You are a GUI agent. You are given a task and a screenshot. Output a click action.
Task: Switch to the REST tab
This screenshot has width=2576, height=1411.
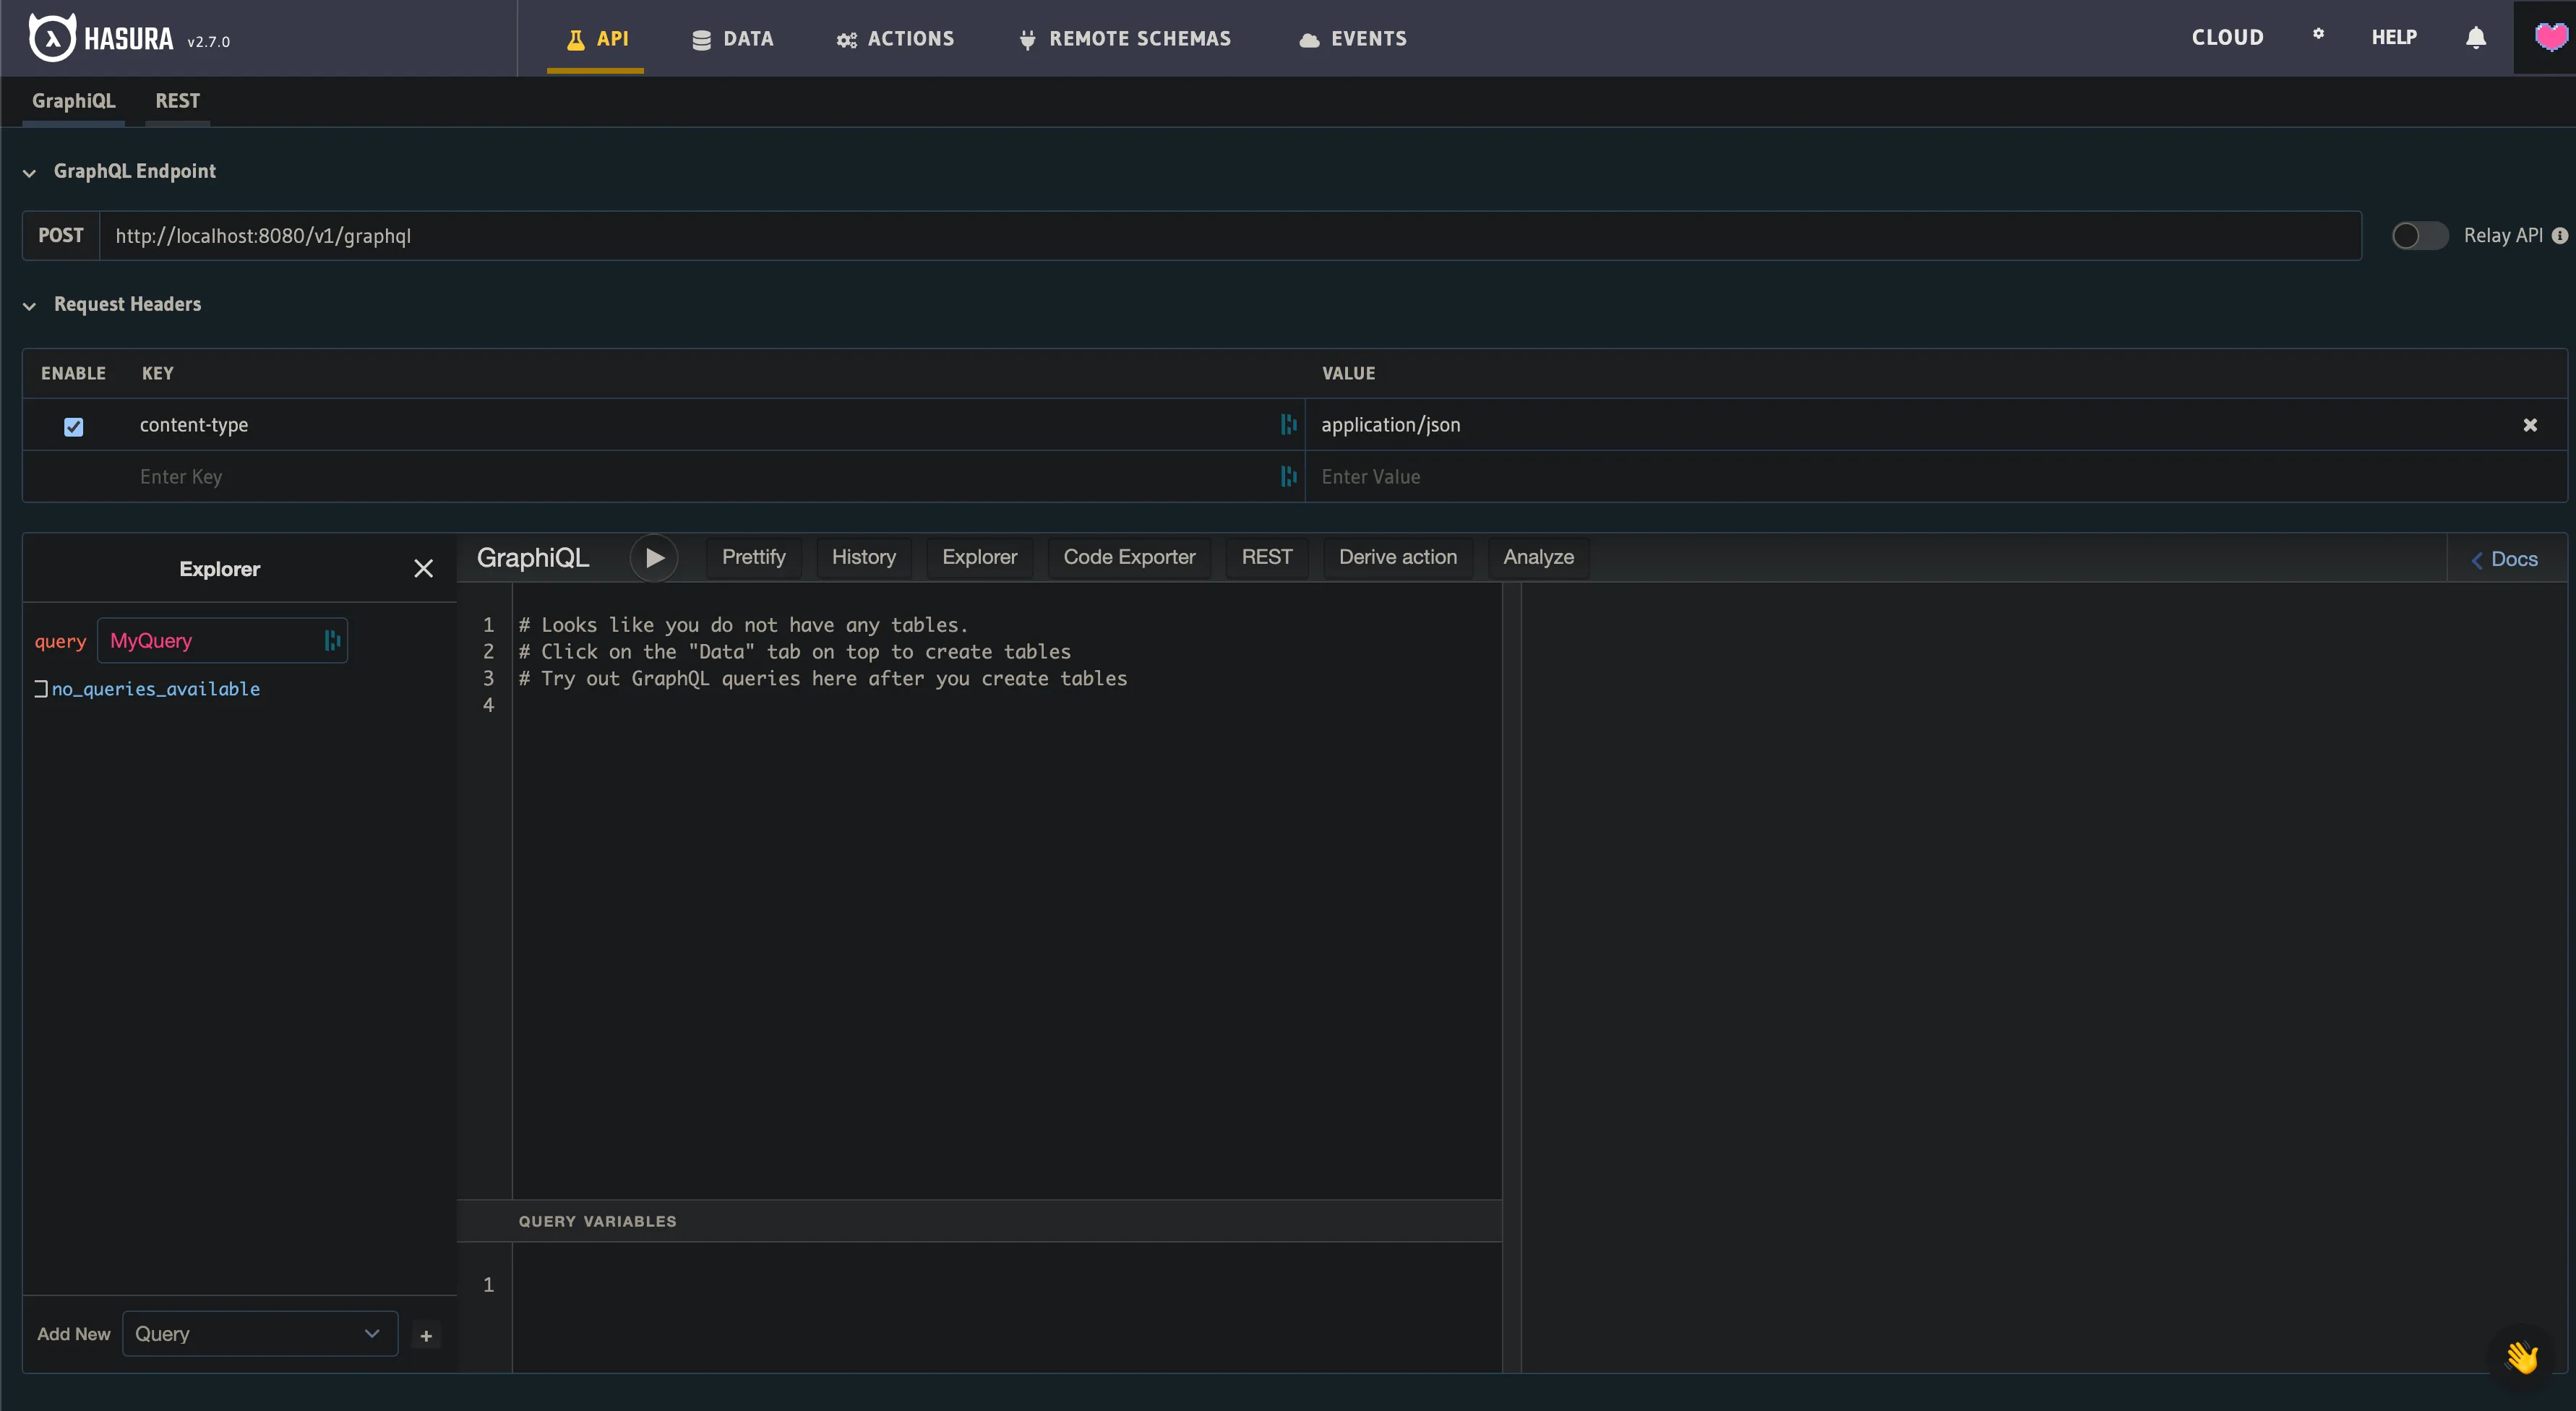point(177,100)
